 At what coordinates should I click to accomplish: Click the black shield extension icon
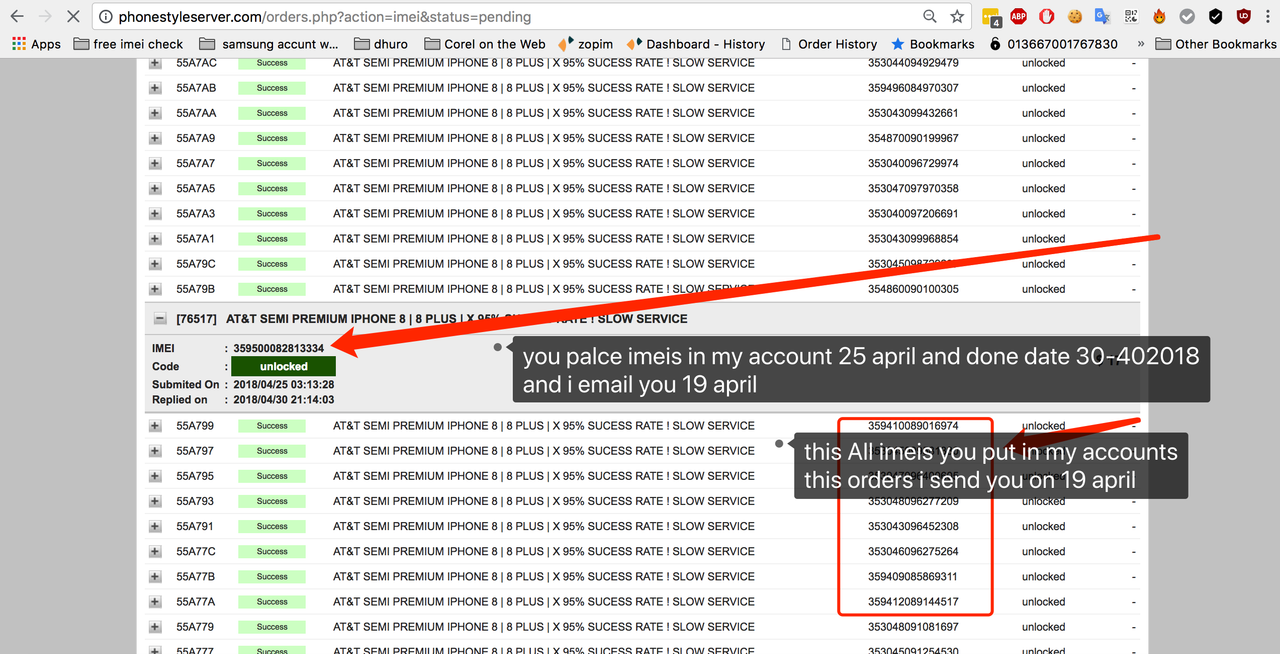pyautogui.click(x=1215, y=16)
